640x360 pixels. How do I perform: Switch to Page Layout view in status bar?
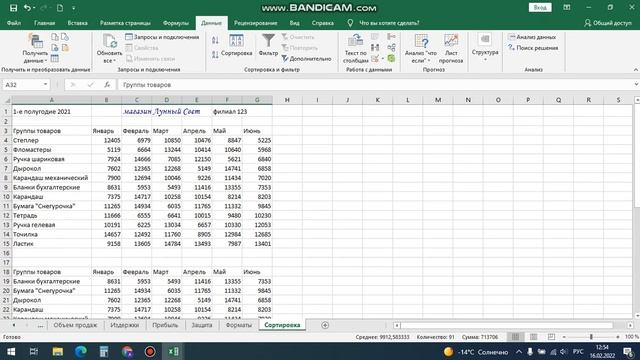click(533, 337)
